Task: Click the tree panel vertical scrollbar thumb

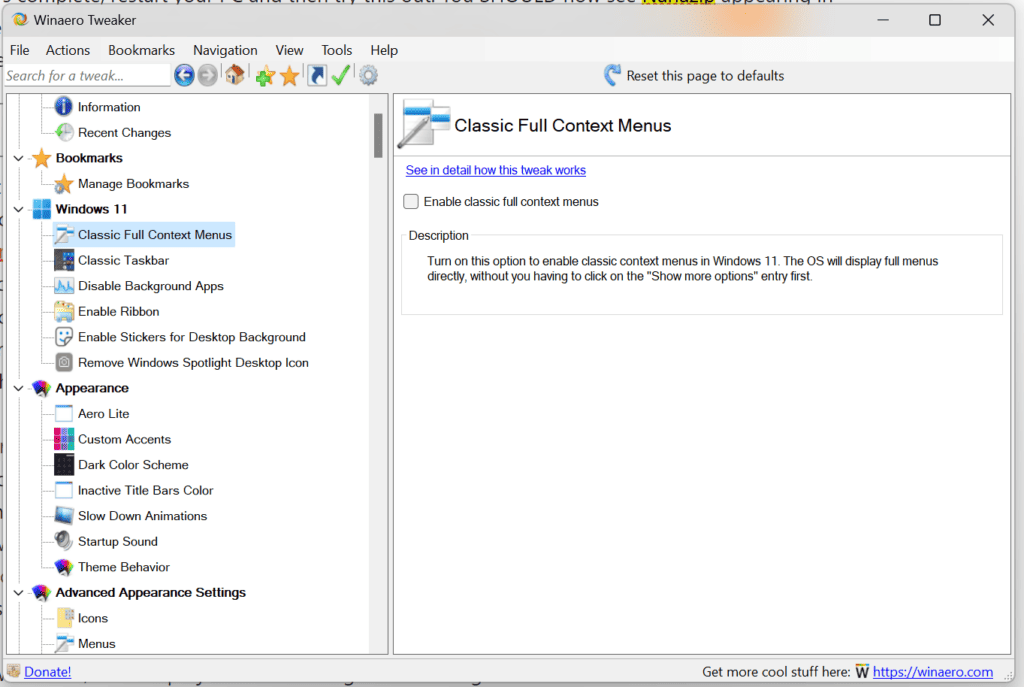Action: coord(378,135)
